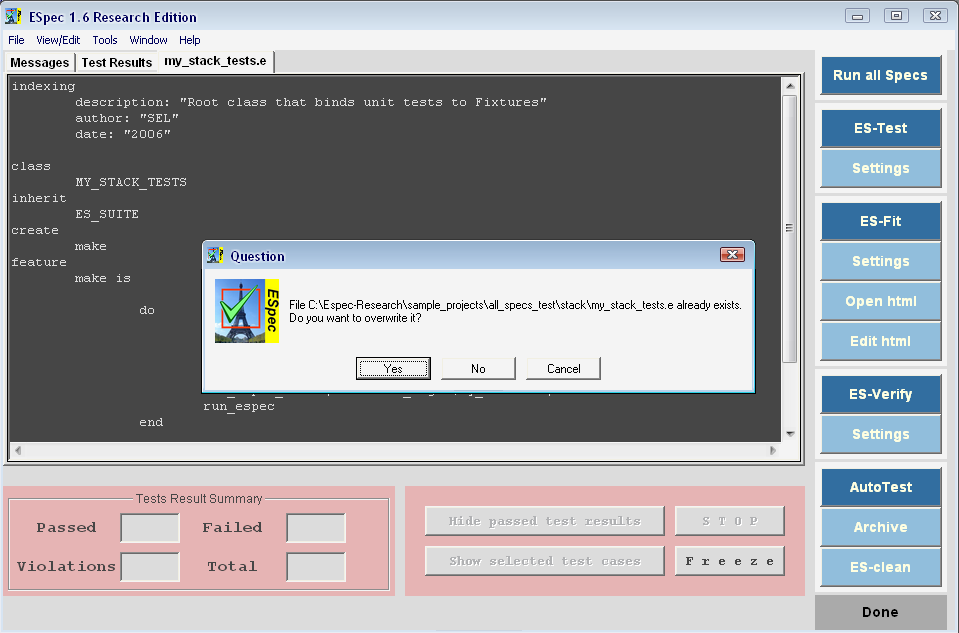
Task: Click the Question dialog title icon
Action: [215, 256]
